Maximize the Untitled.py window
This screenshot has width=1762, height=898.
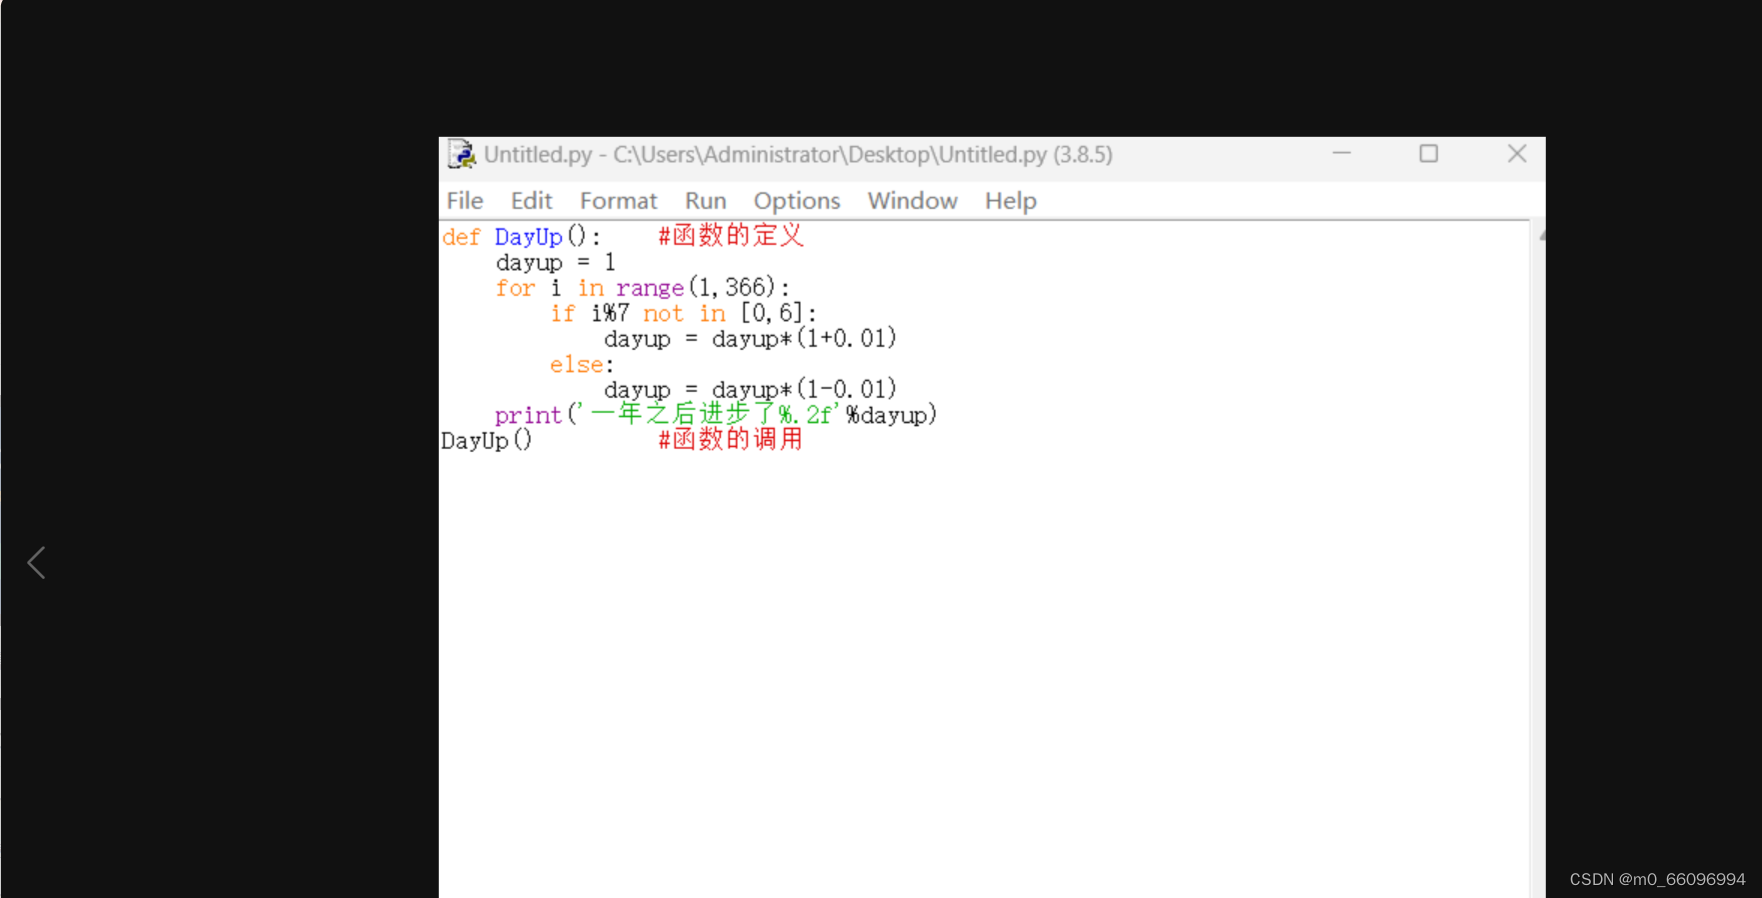pos(1428,154)
